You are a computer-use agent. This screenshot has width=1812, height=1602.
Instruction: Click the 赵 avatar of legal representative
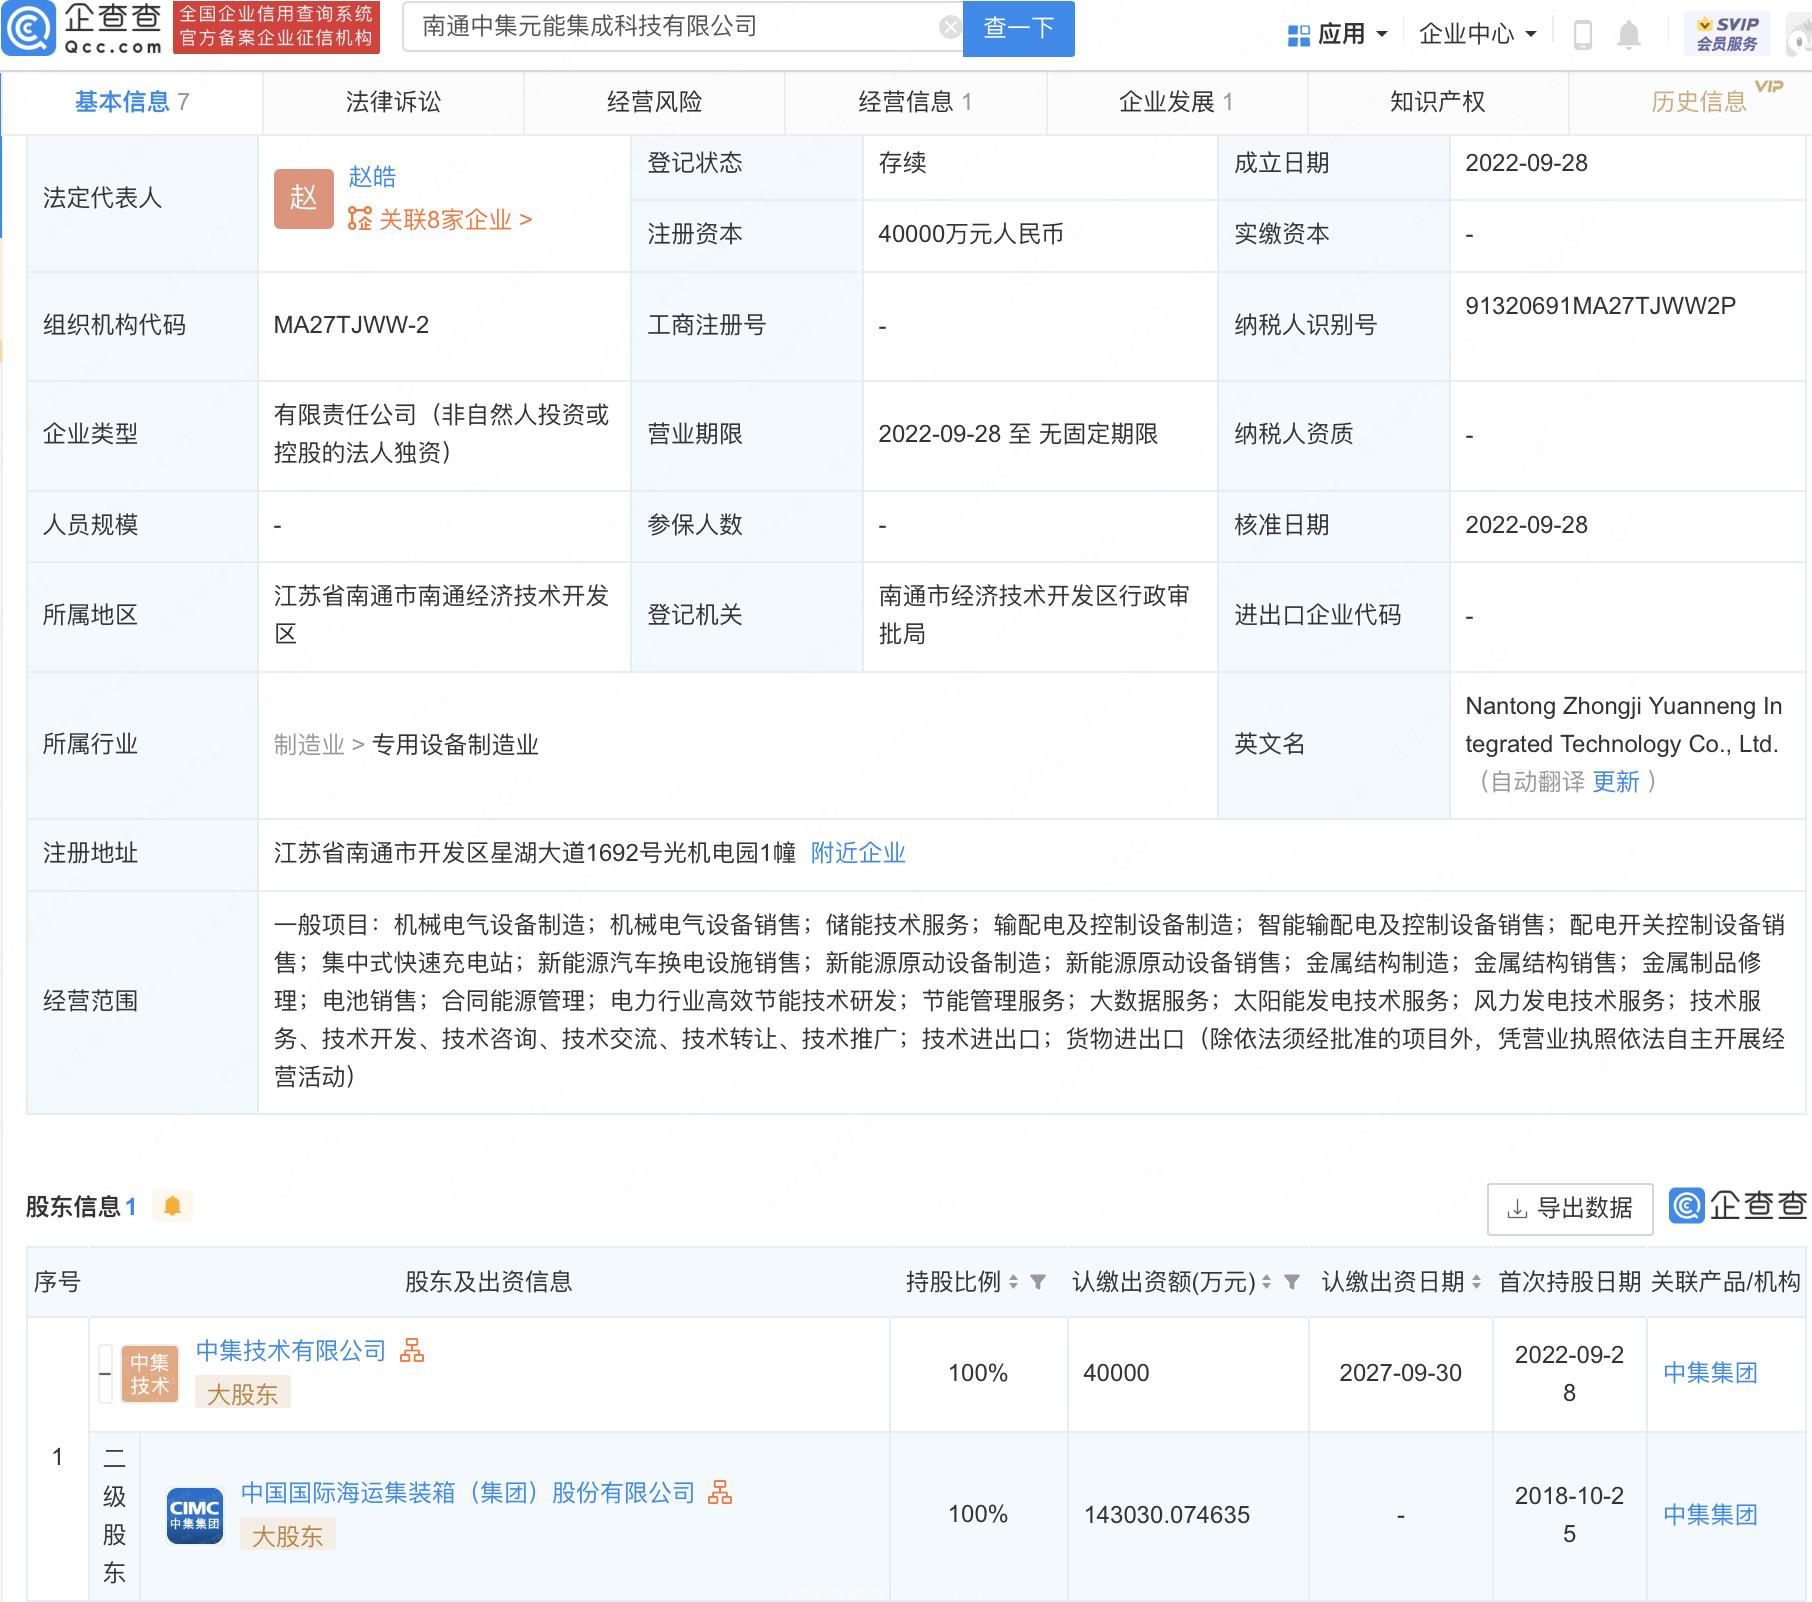pyautogui.click(x=304, y=199)
